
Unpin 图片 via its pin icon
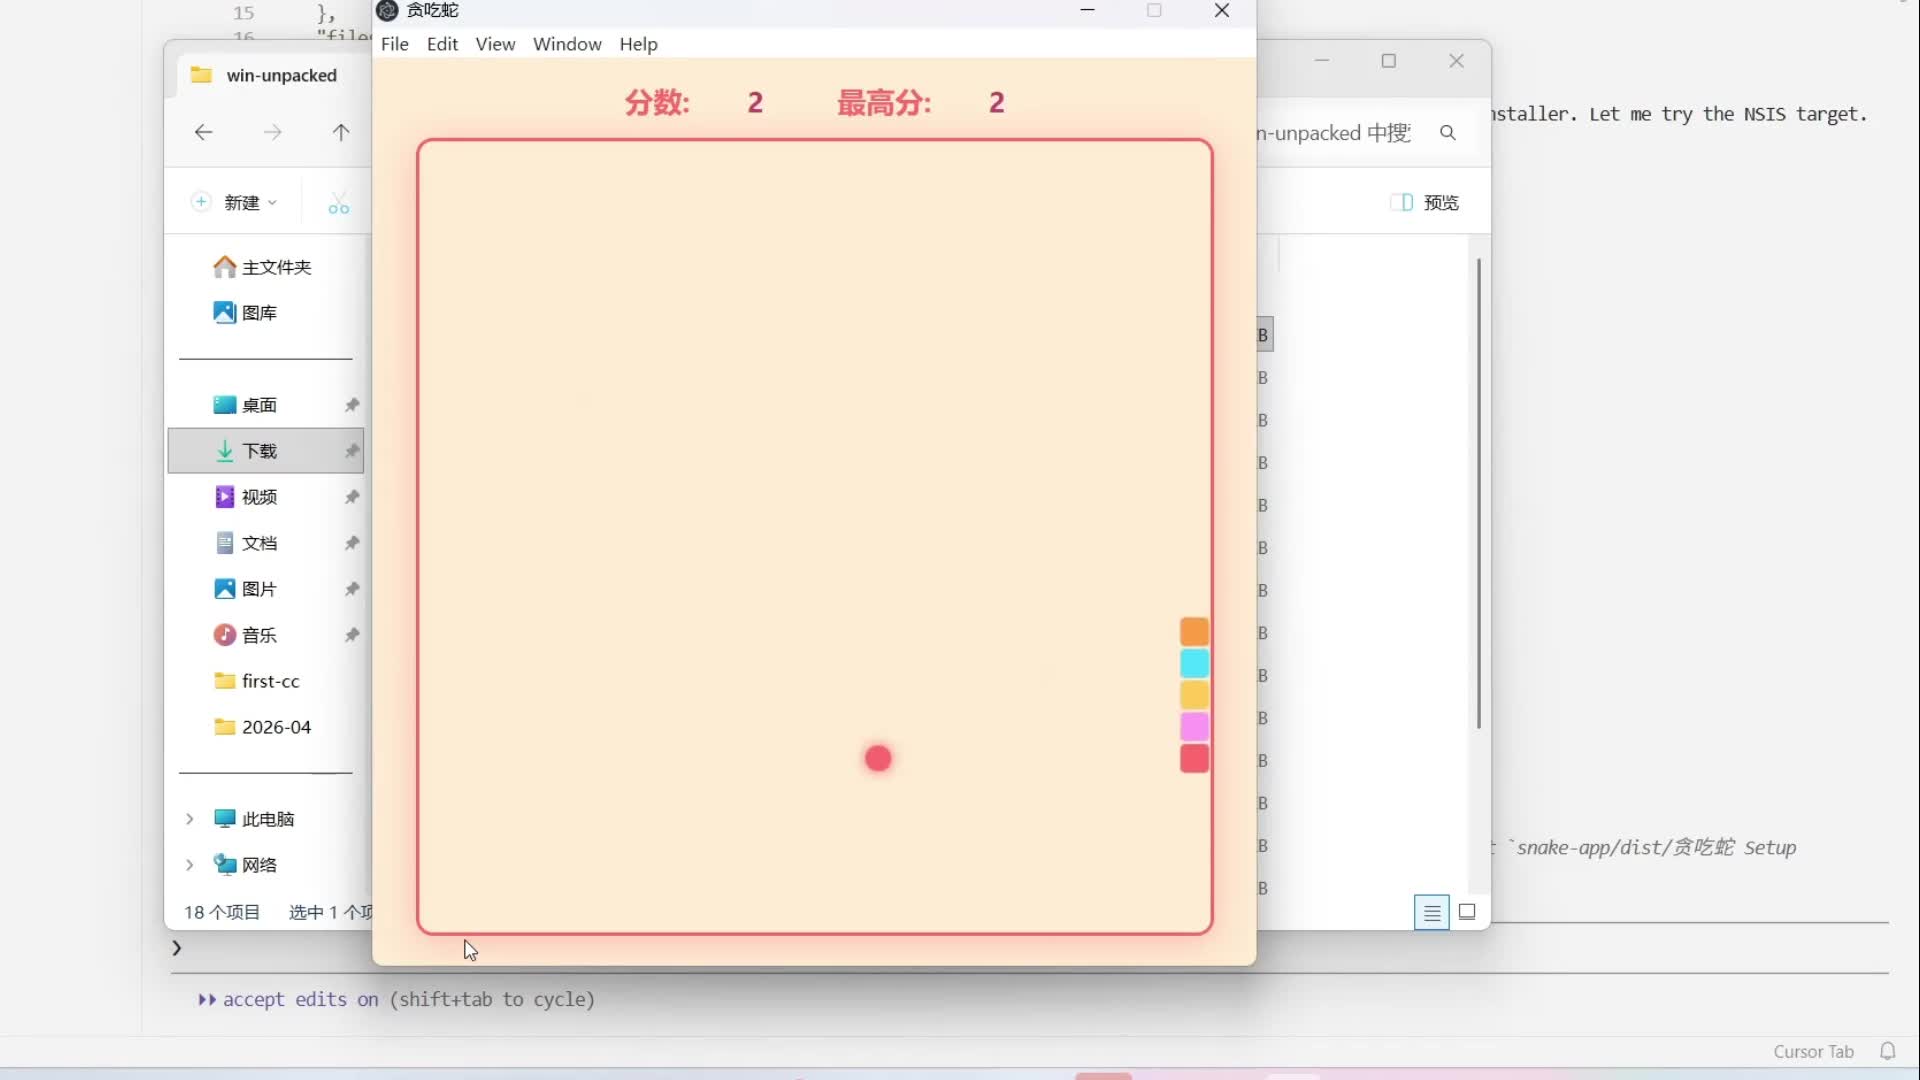click(x=352, y=589)
